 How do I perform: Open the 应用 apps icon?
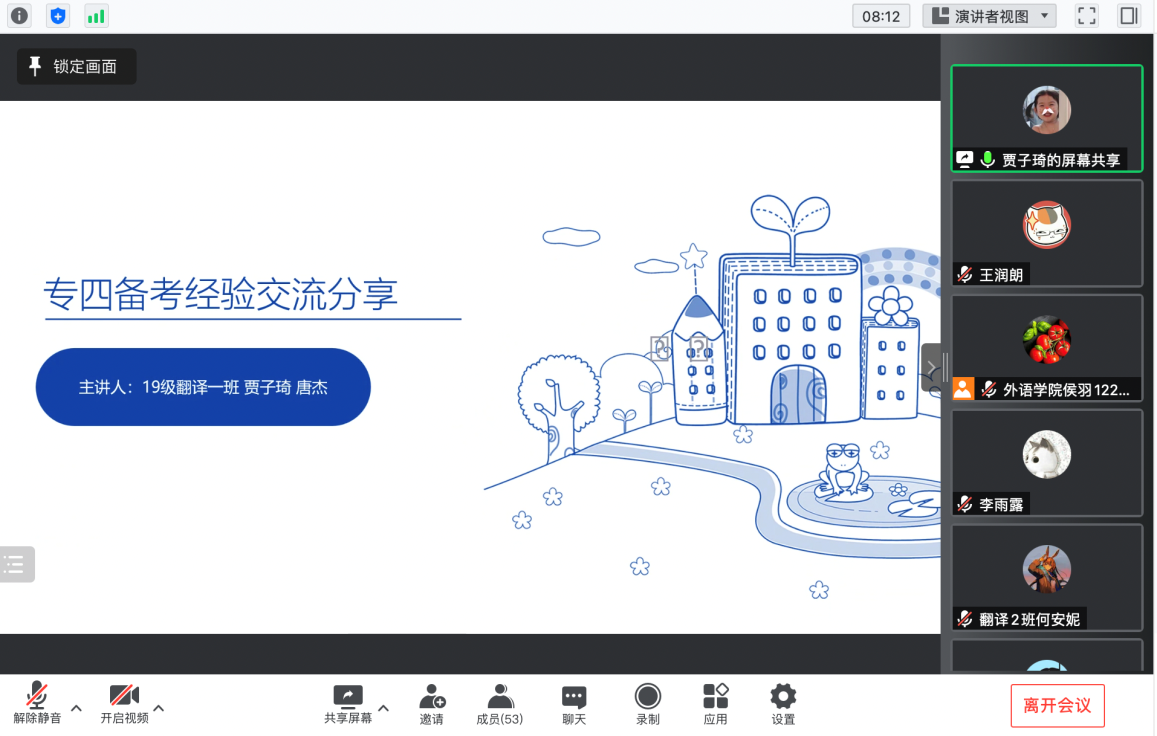tap(715, 703)
